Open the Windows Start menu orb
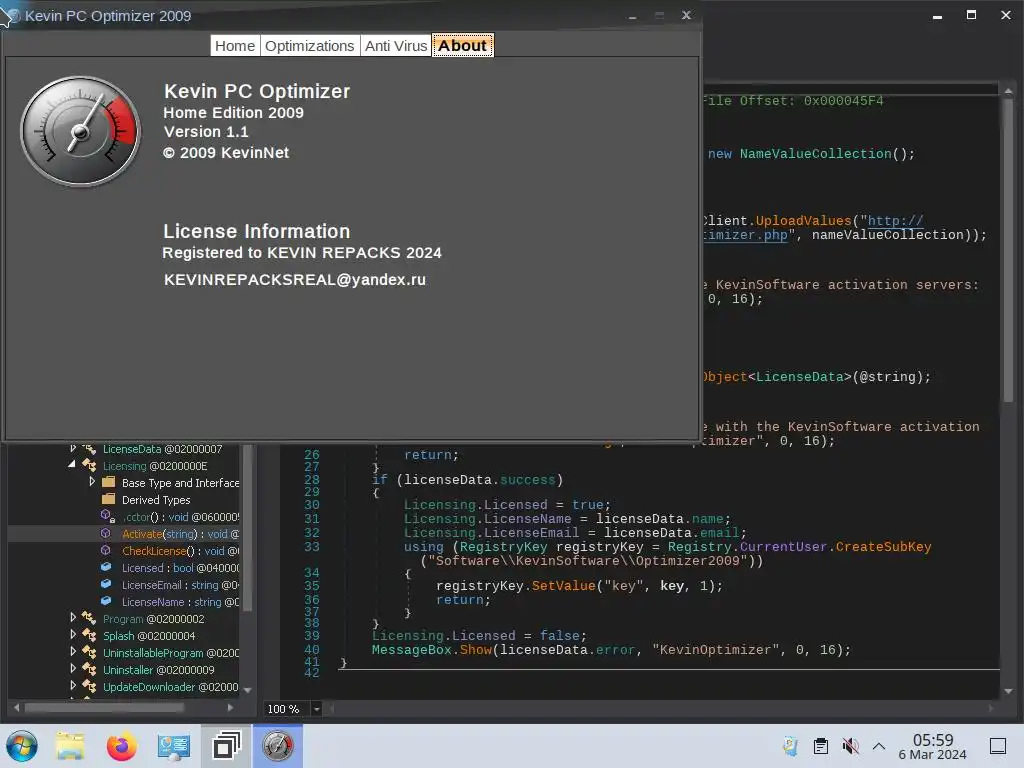This screenshot has height=768, width=1024. pos(22,746)
